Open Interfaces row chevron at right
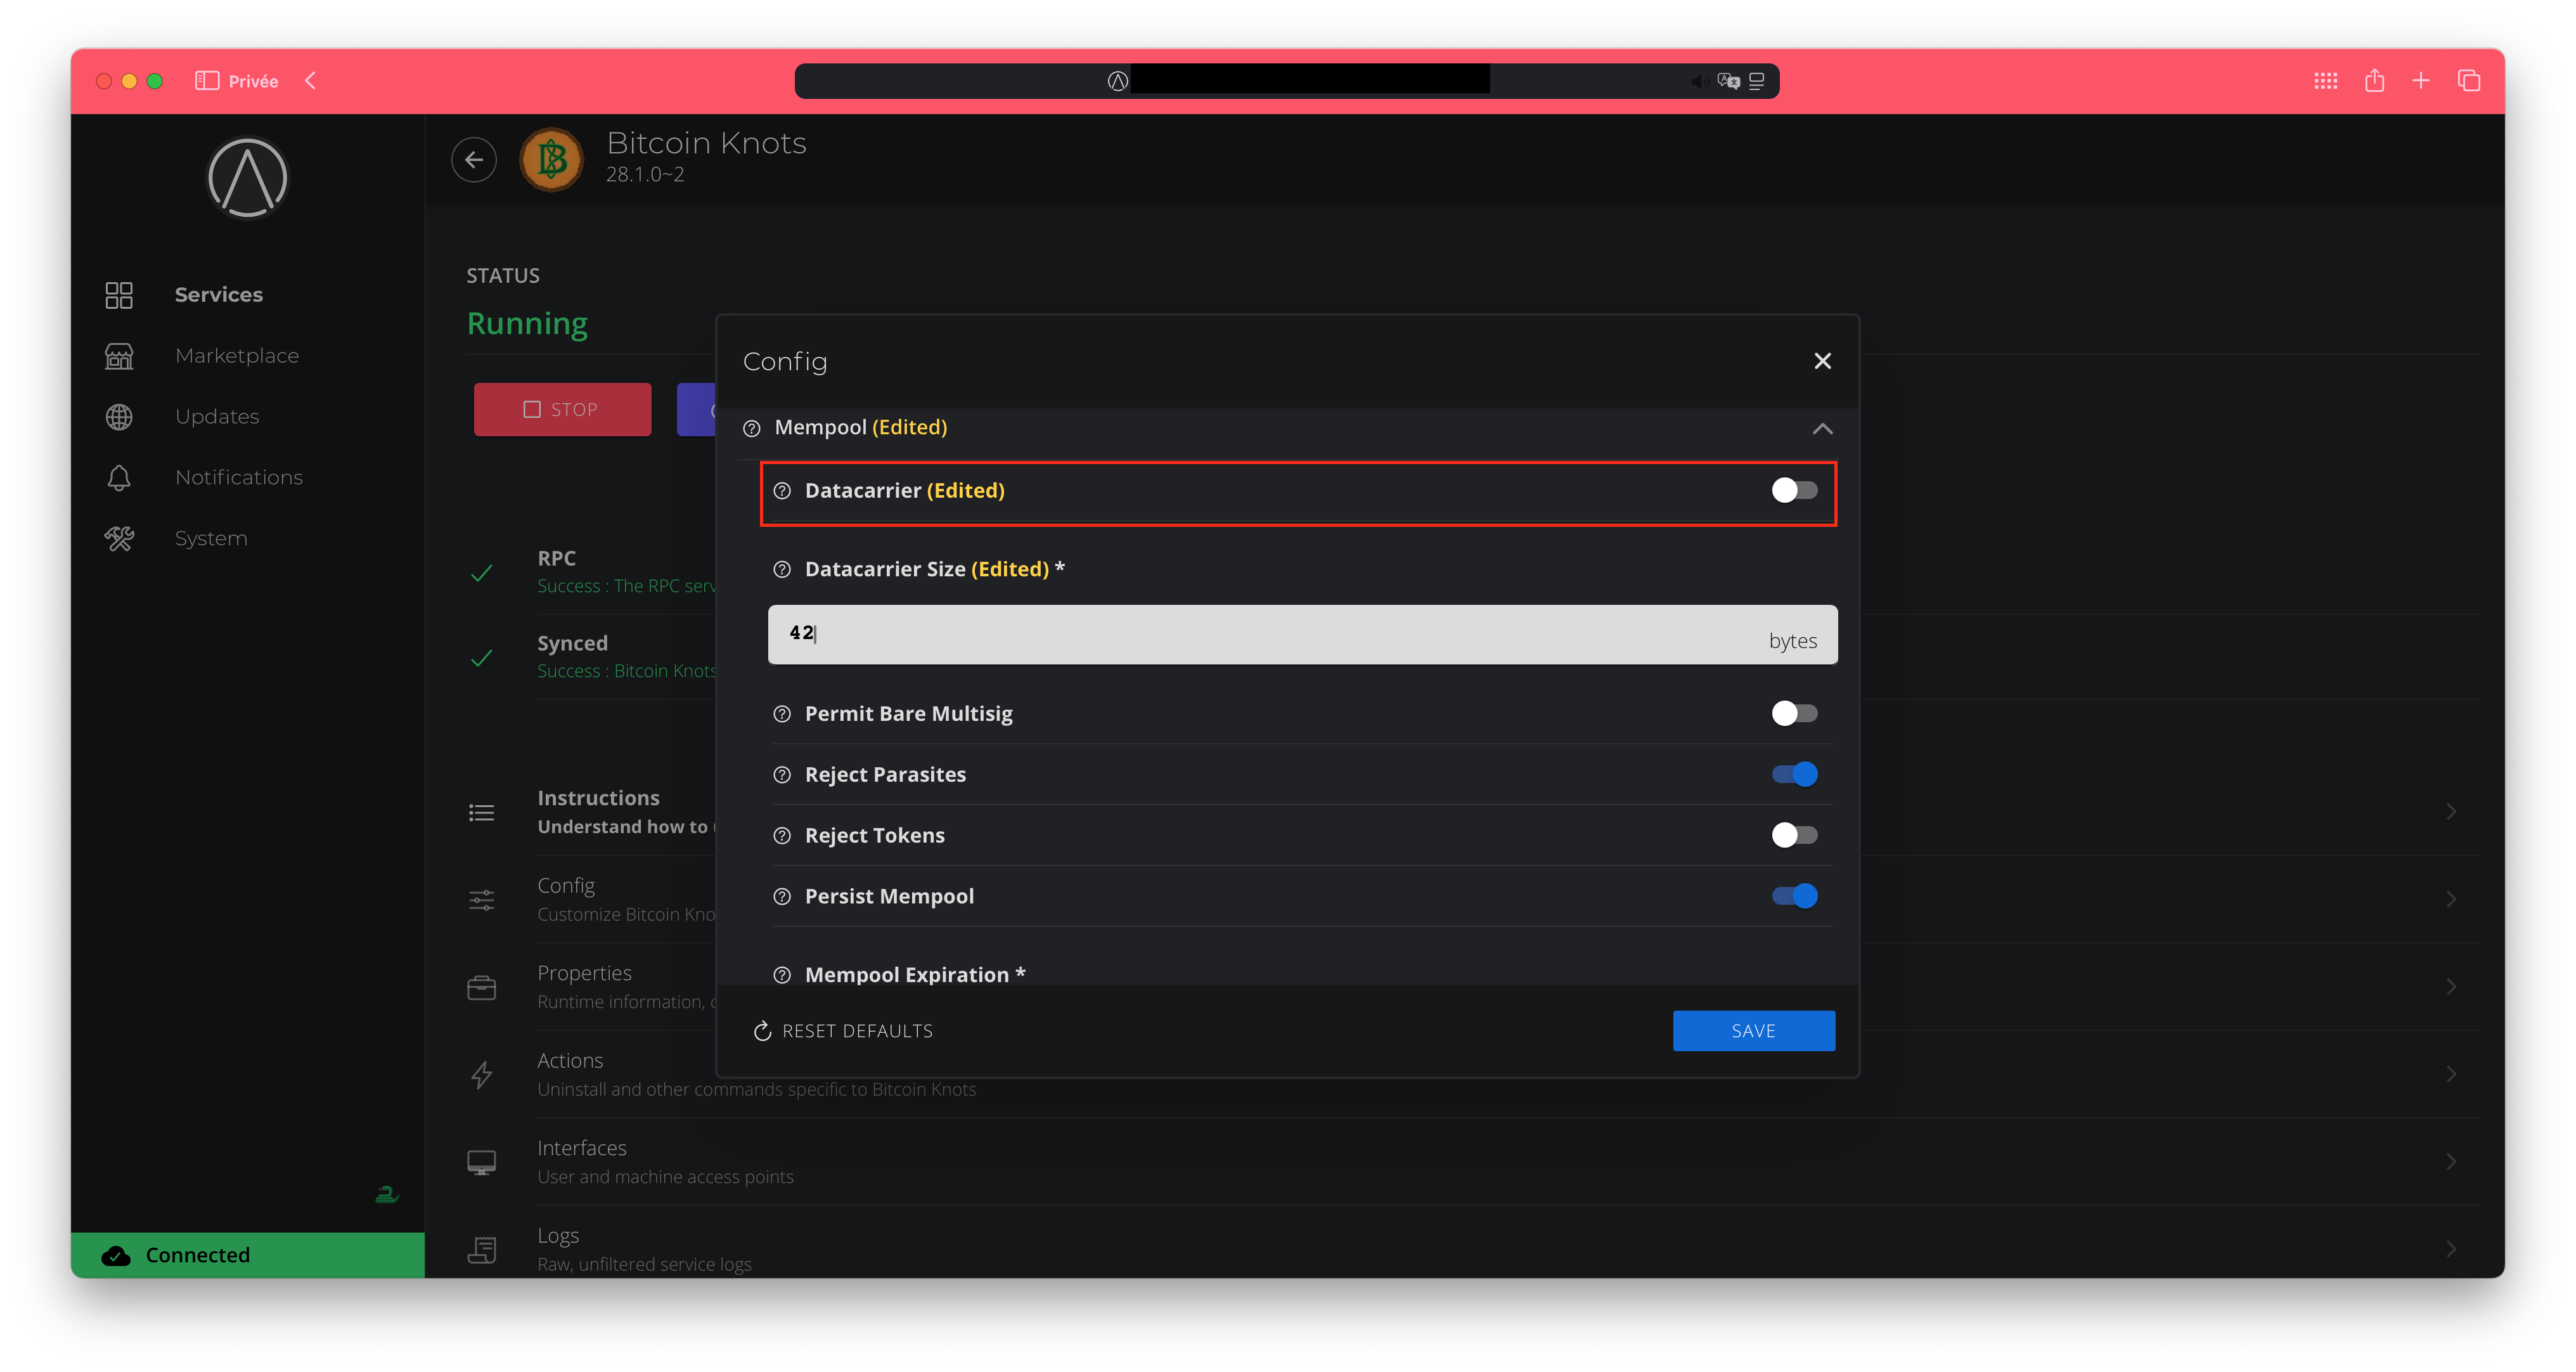The image size is (2576, 1372). point(2451,1162)
